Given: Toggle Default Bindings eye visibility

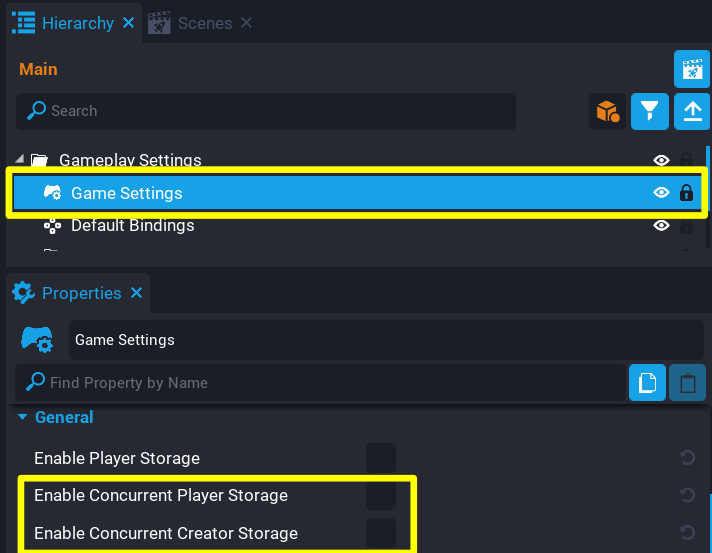Looking at the screenshot, I should 661,226.
